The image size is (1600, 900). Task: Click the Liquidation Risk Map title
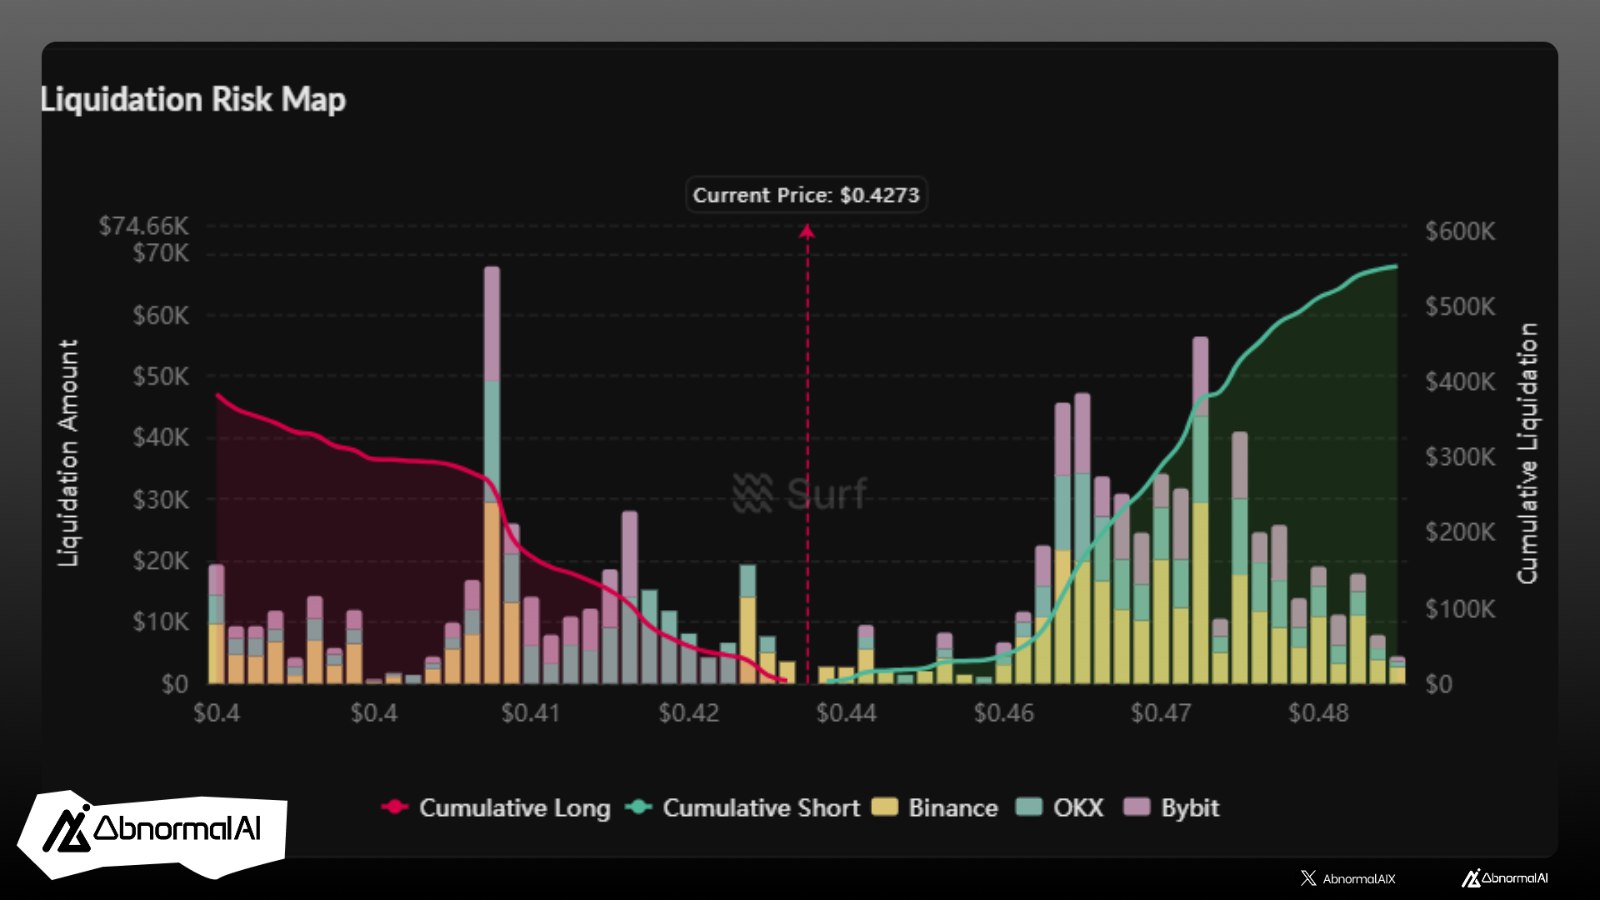click(193, 100)
